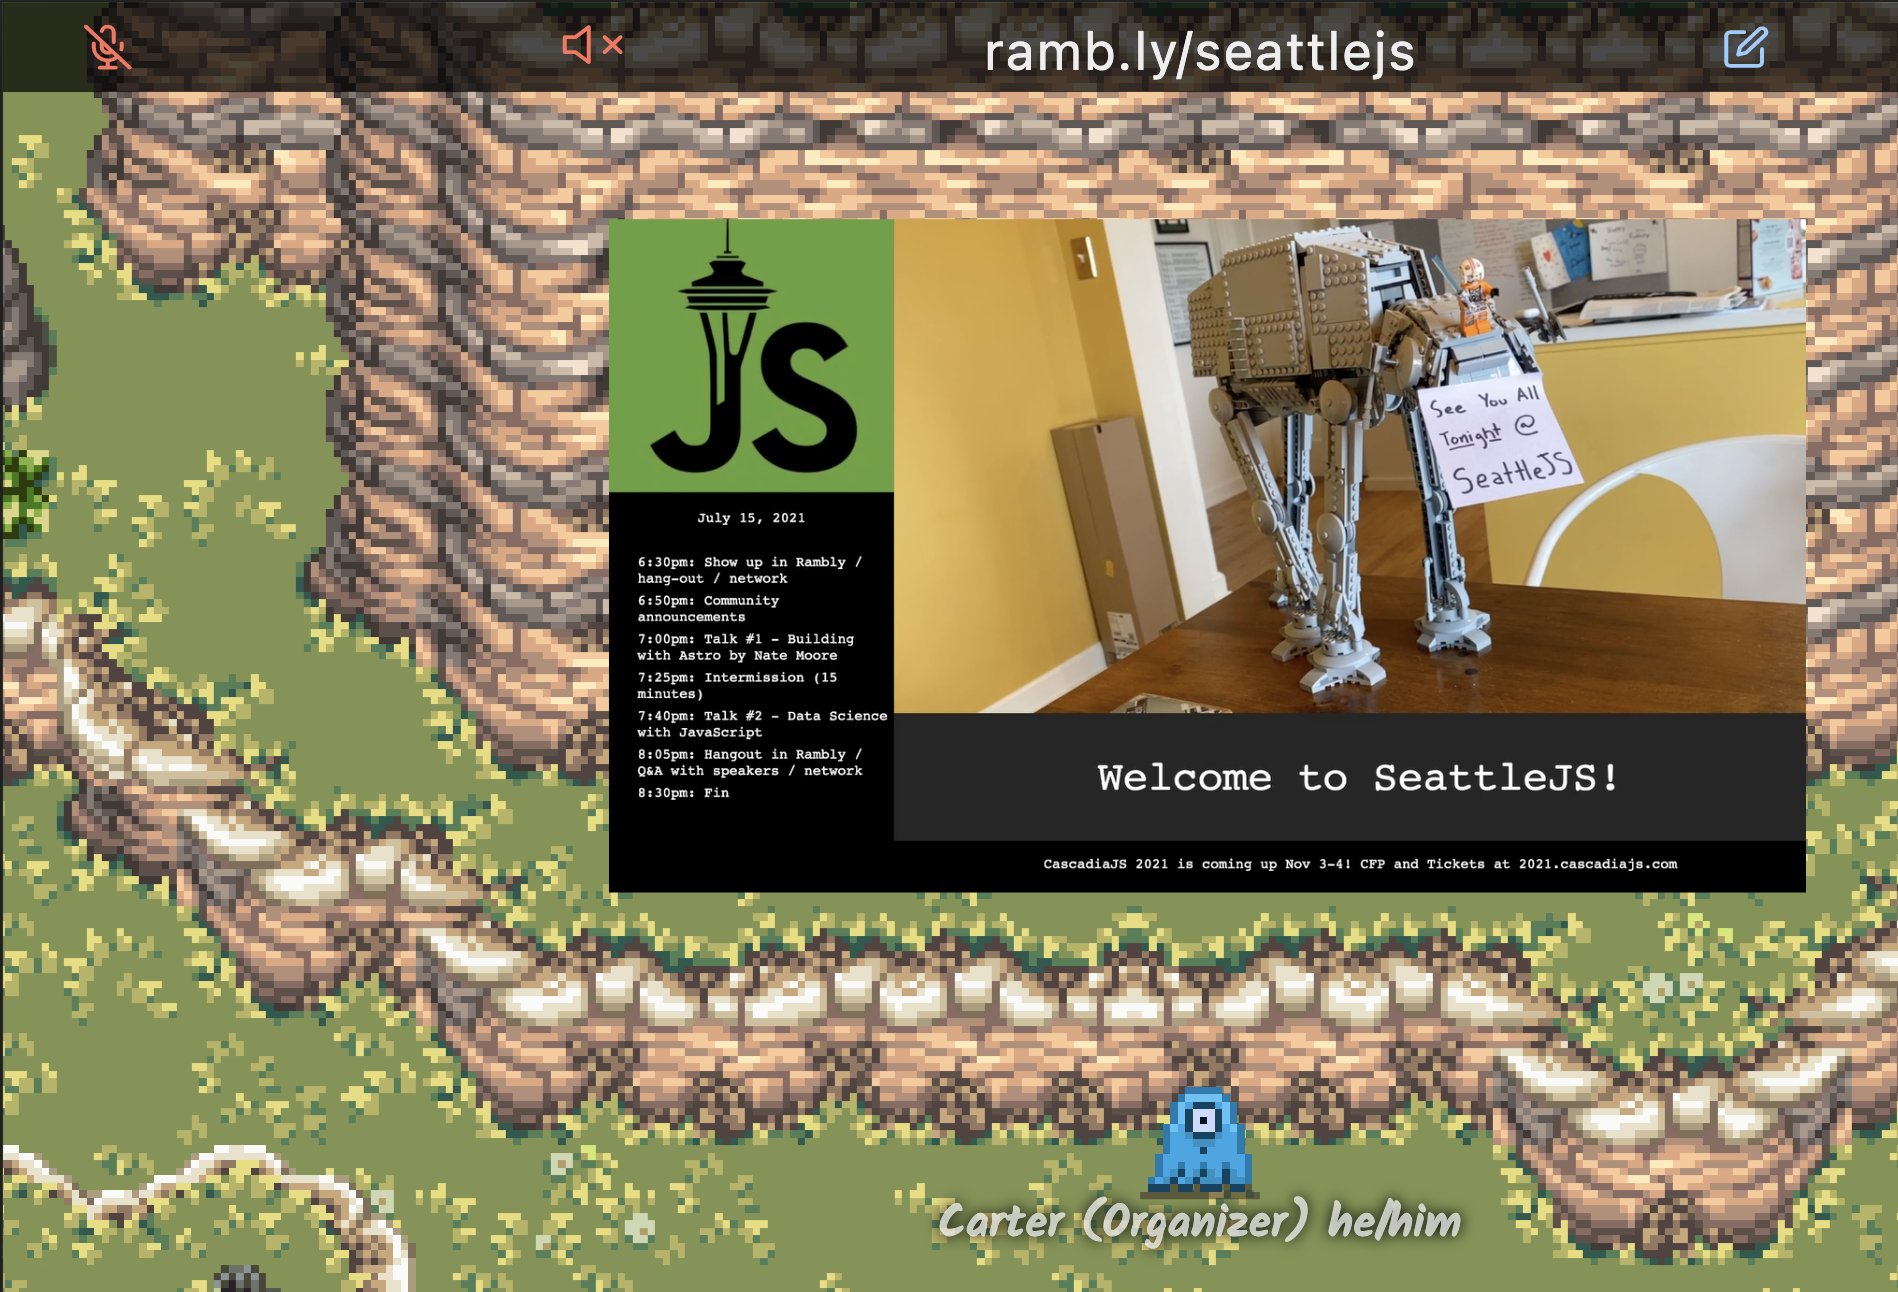Select the blue one-eyed avatar character
This screenshot has height=1292, width=1898.
coord(1203,1141)
